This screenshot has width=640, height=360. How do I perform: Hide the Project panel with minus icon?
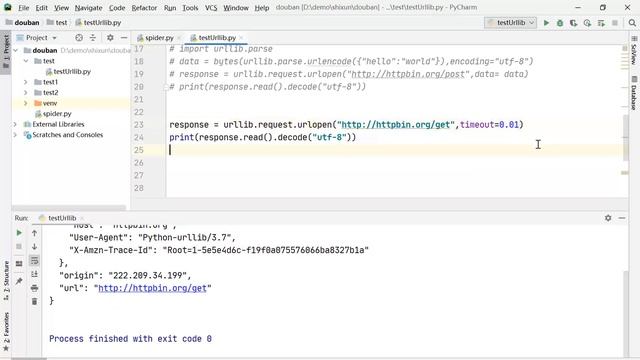point(124,38)
